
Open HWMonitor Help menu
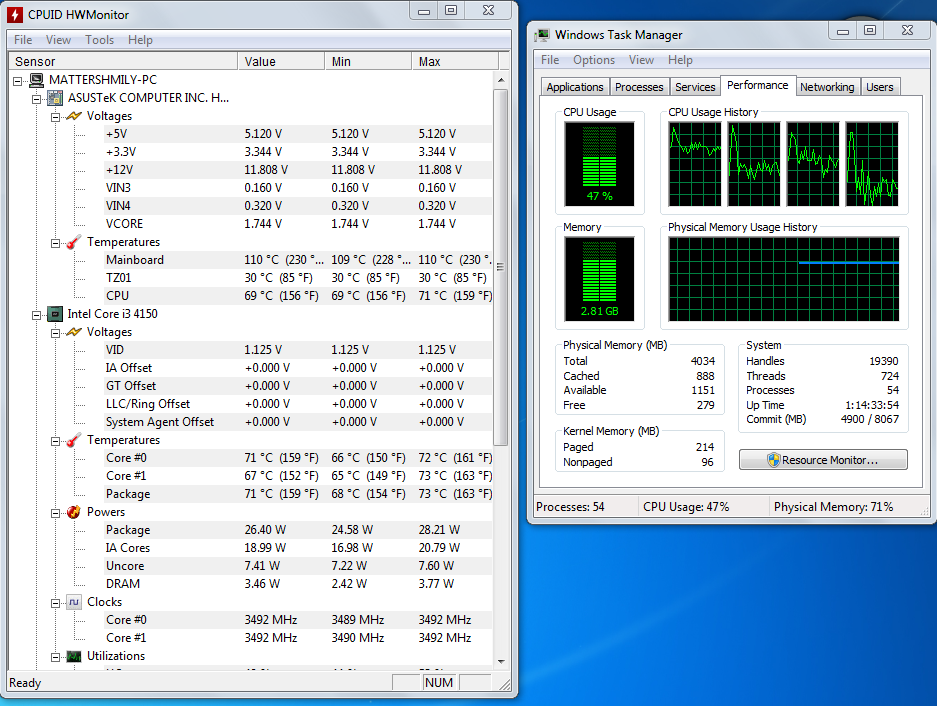coord(140,39)
